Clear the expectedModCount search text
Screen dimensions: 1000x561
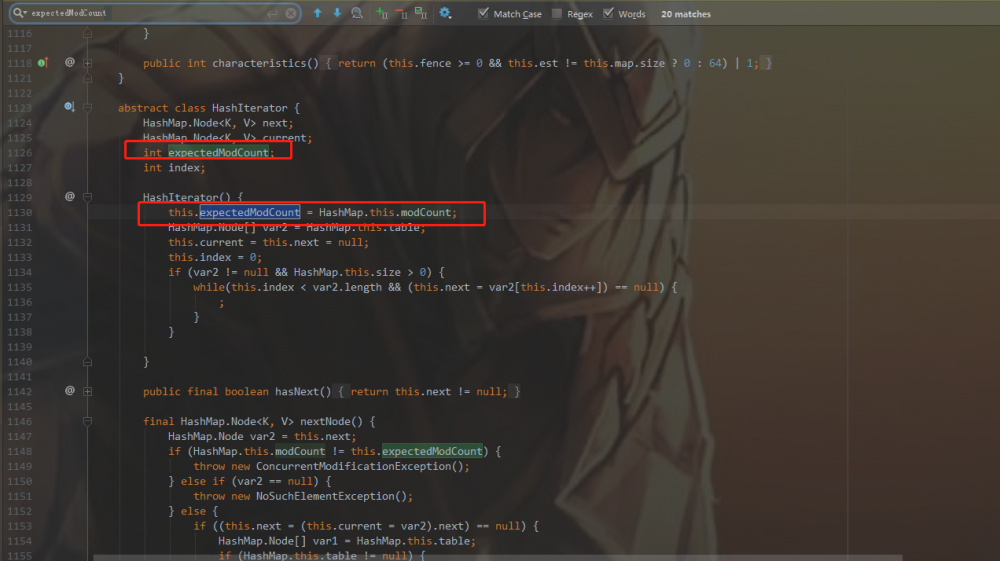291,13
